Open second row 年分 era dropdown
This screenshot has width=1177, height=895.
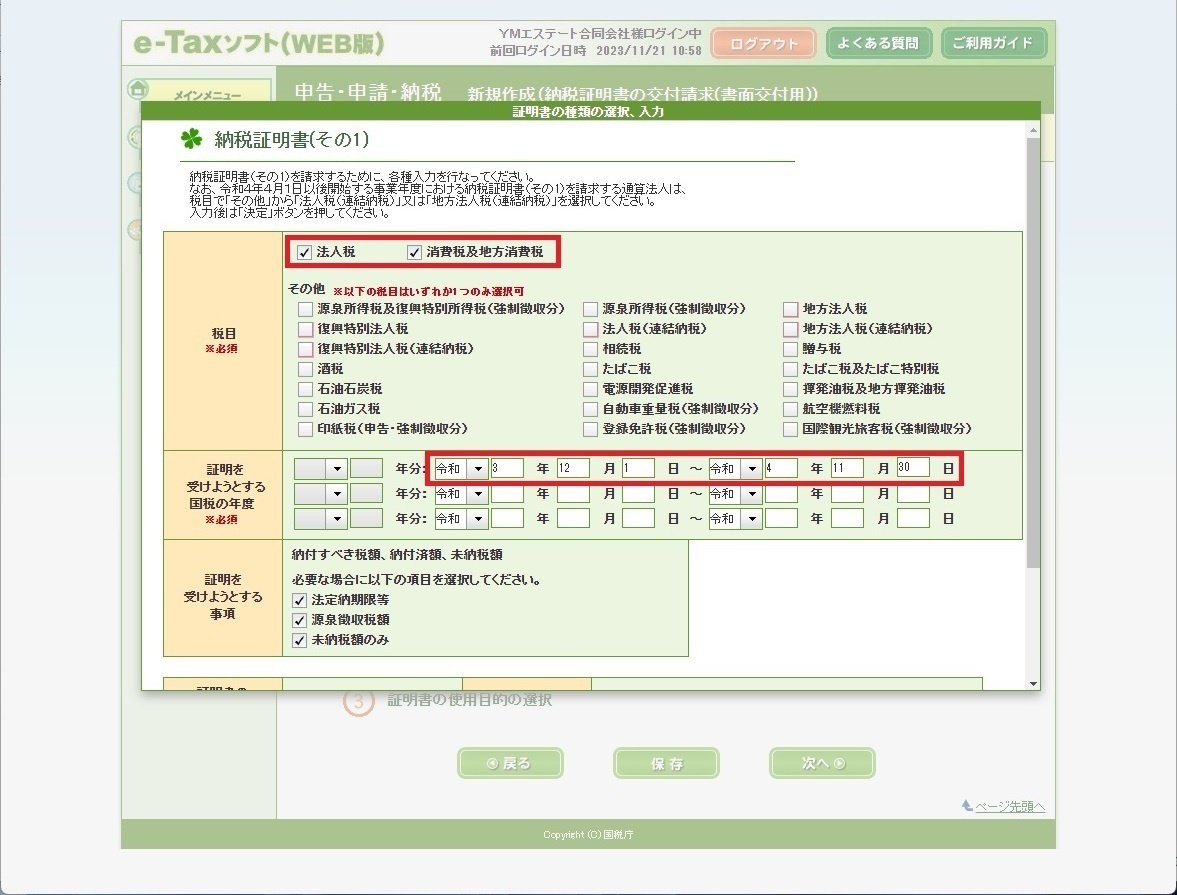click(321, 494)
